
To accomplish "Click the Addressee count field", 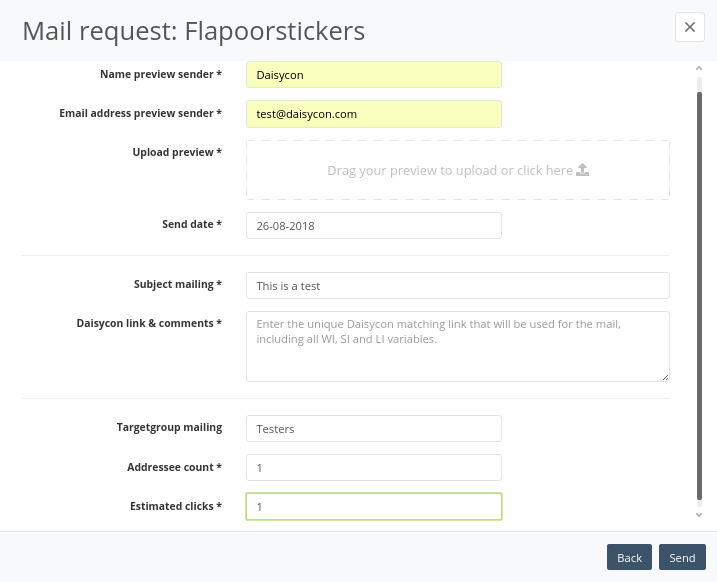I will [x=374, y=467].
